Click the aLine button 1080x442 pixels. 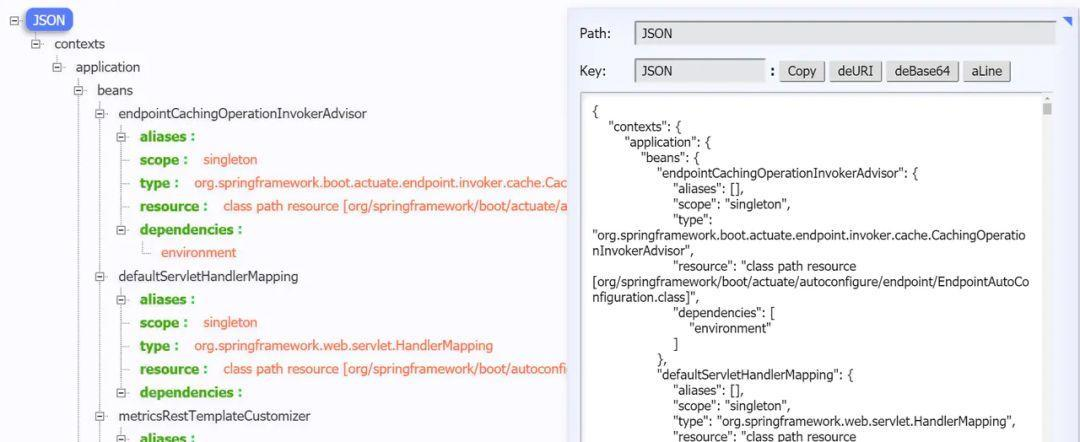coord(987,71)
